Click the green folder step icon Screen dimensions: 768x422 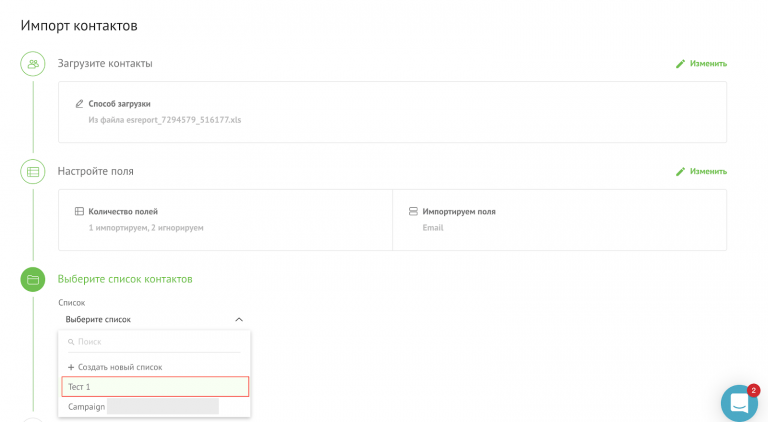coord(33,280)
